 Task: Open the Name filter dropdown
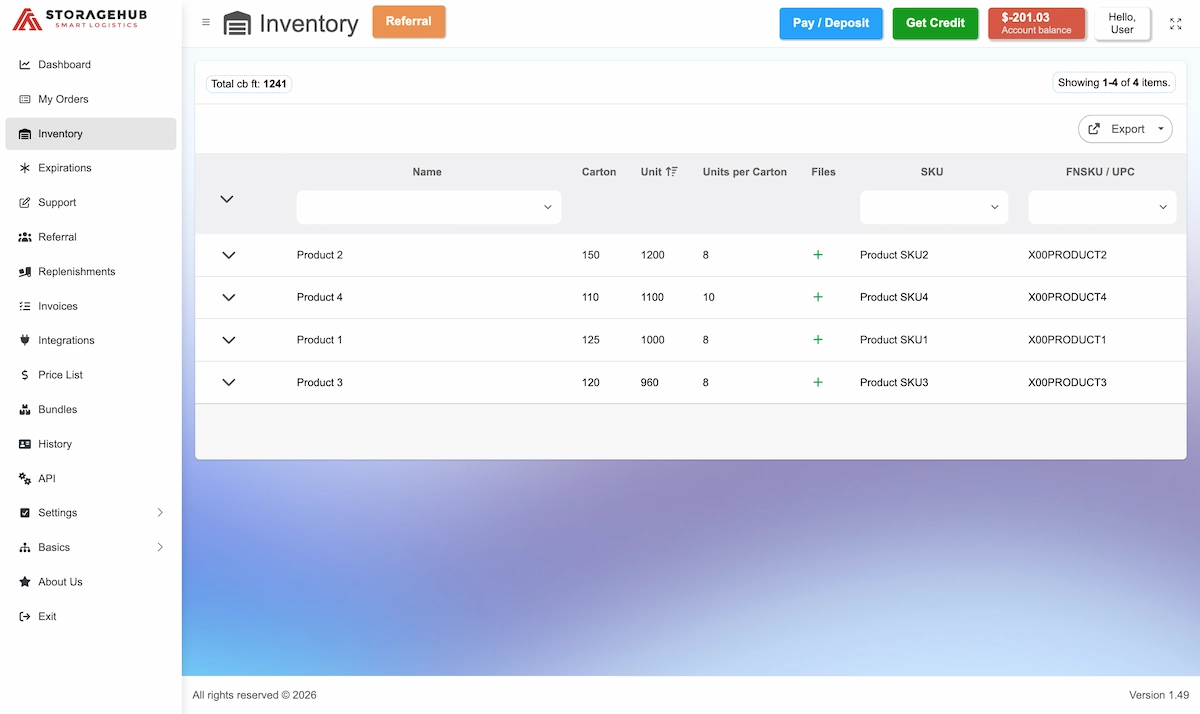[x=429, y=207]
